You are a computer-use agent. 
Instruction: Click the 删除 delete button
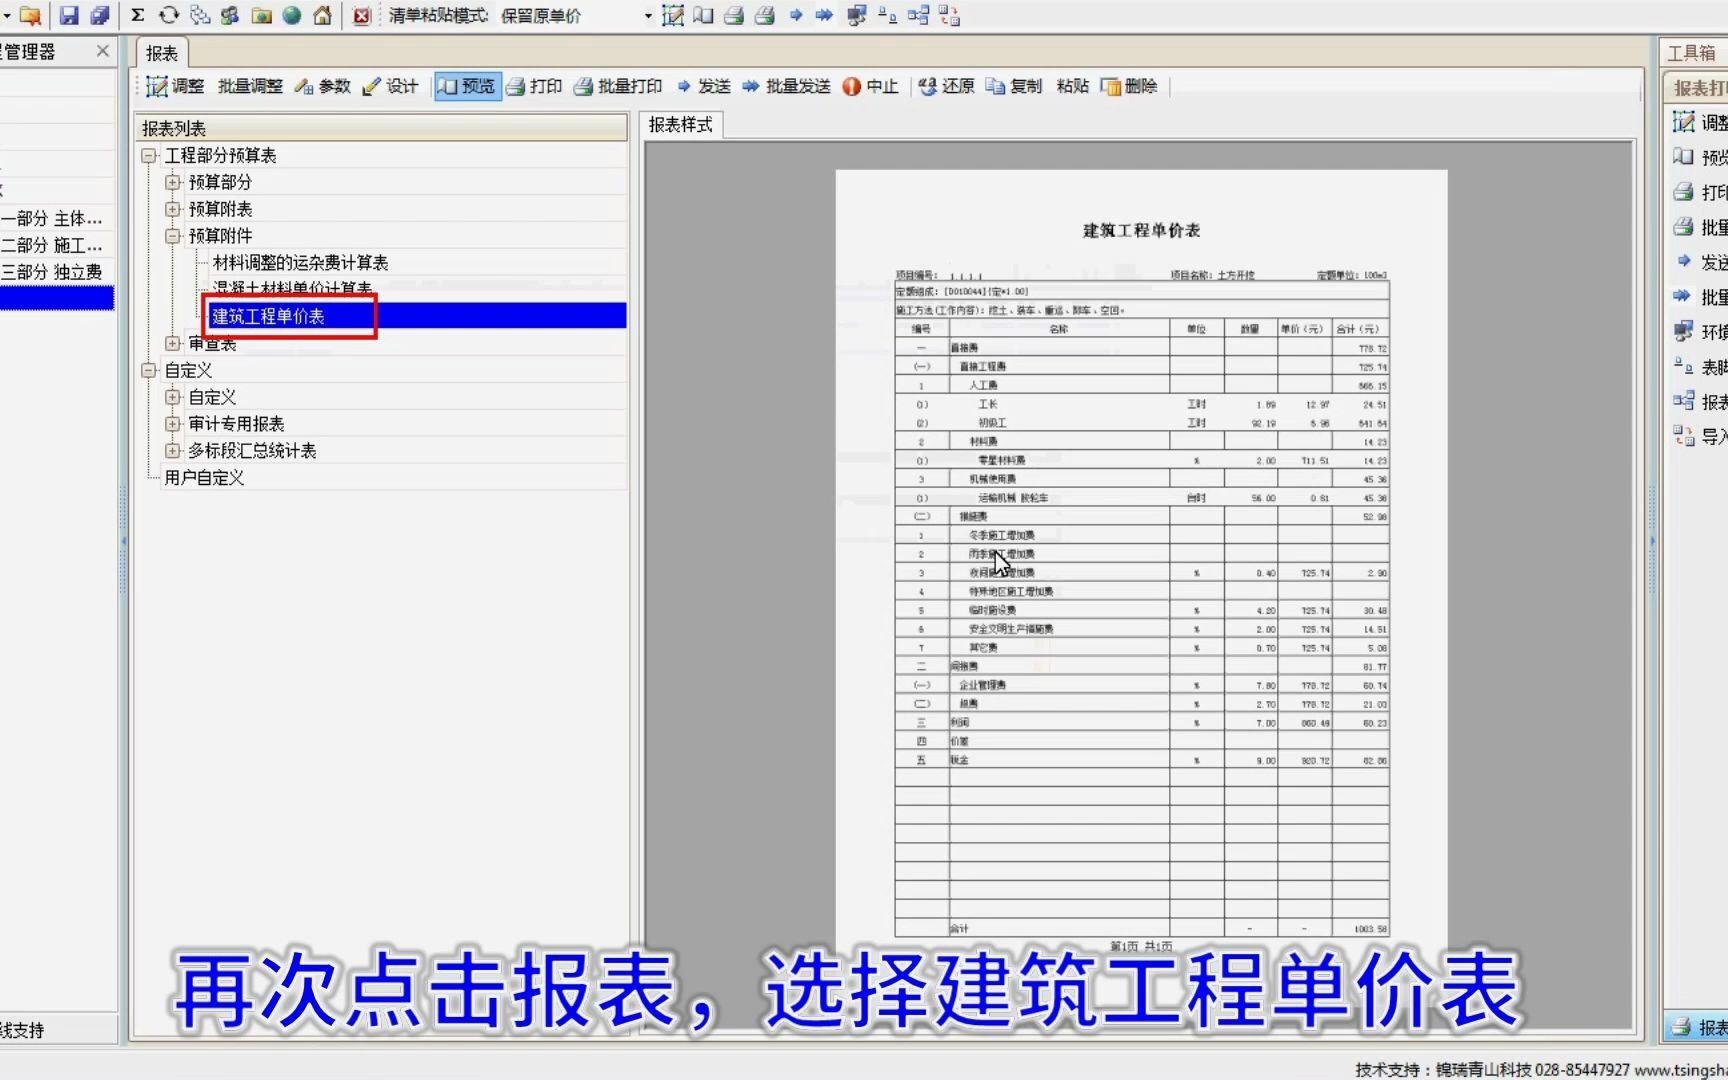pos(1129,86)
